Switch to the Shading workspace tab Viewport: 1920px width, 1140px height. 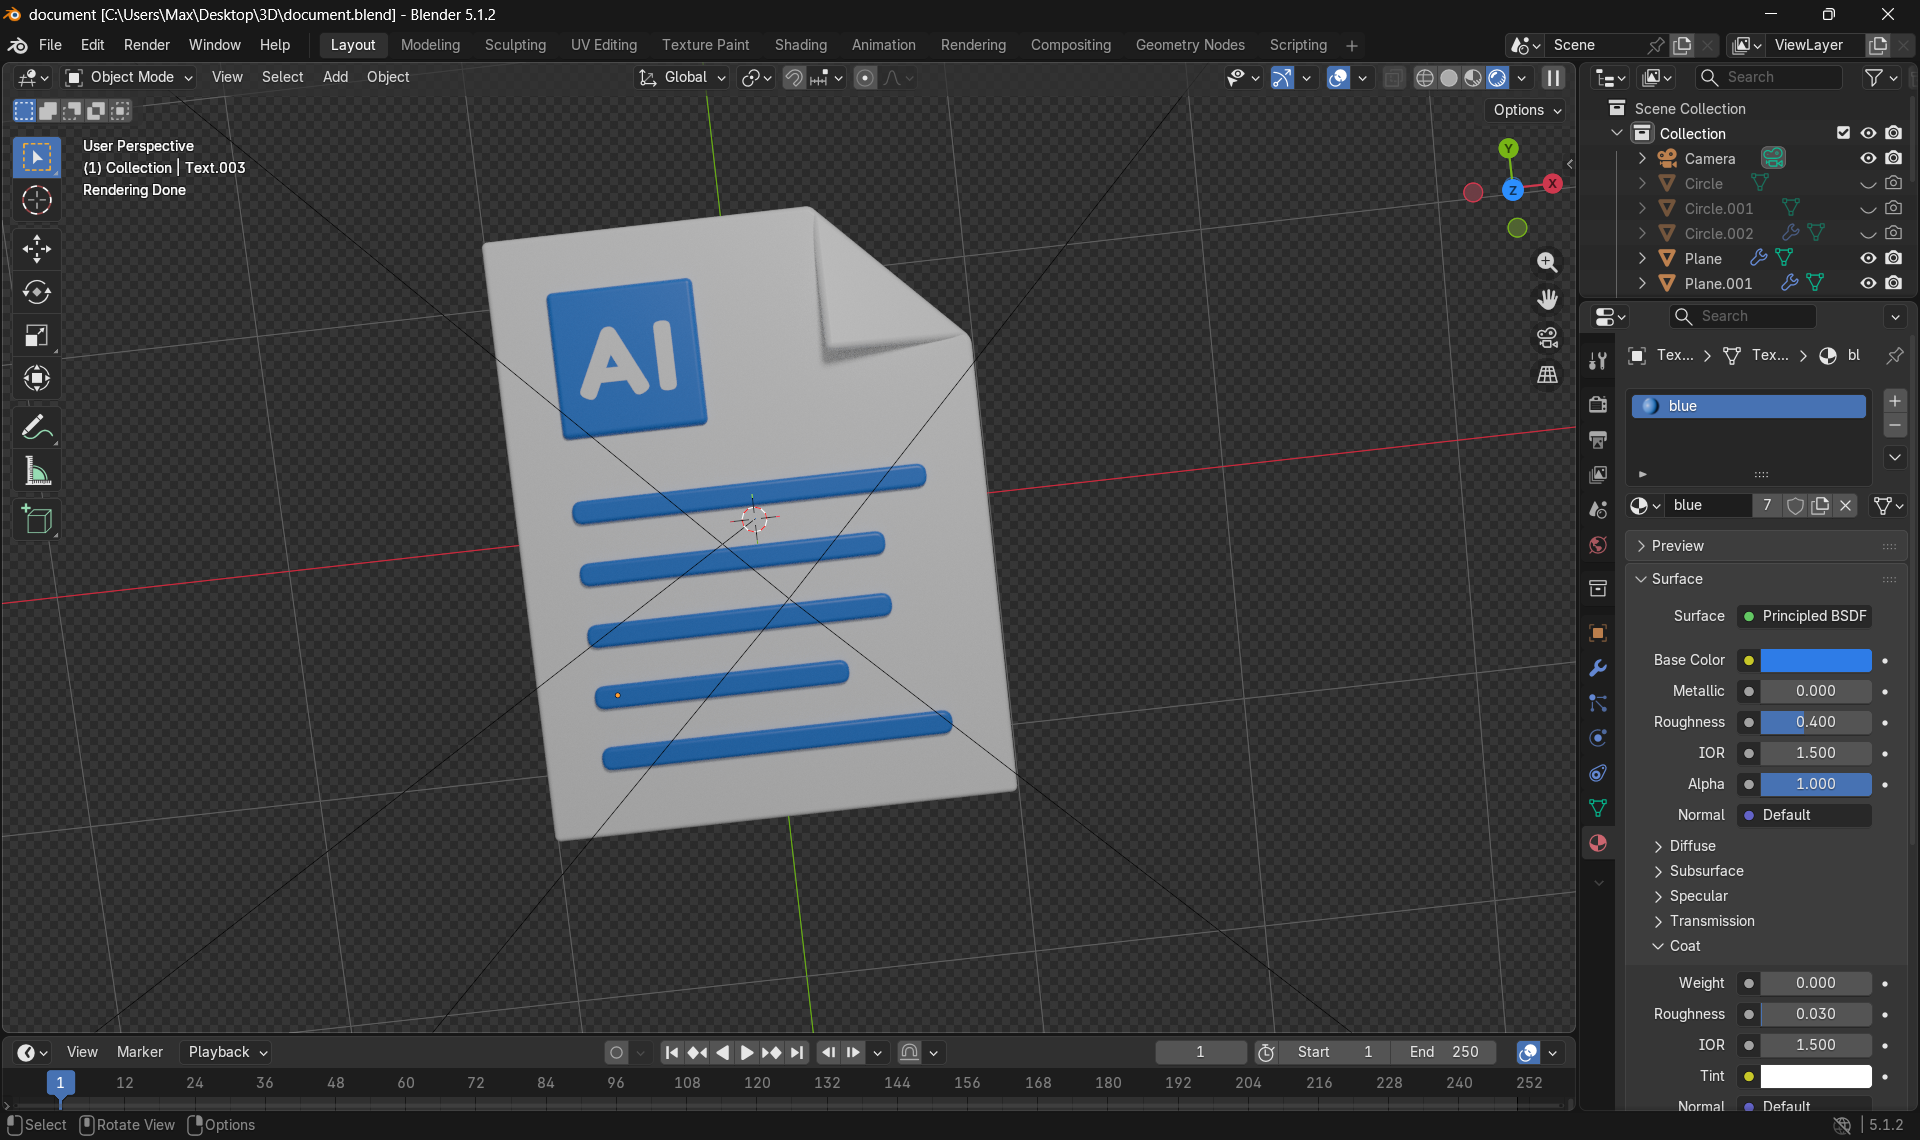click(800, 45)
